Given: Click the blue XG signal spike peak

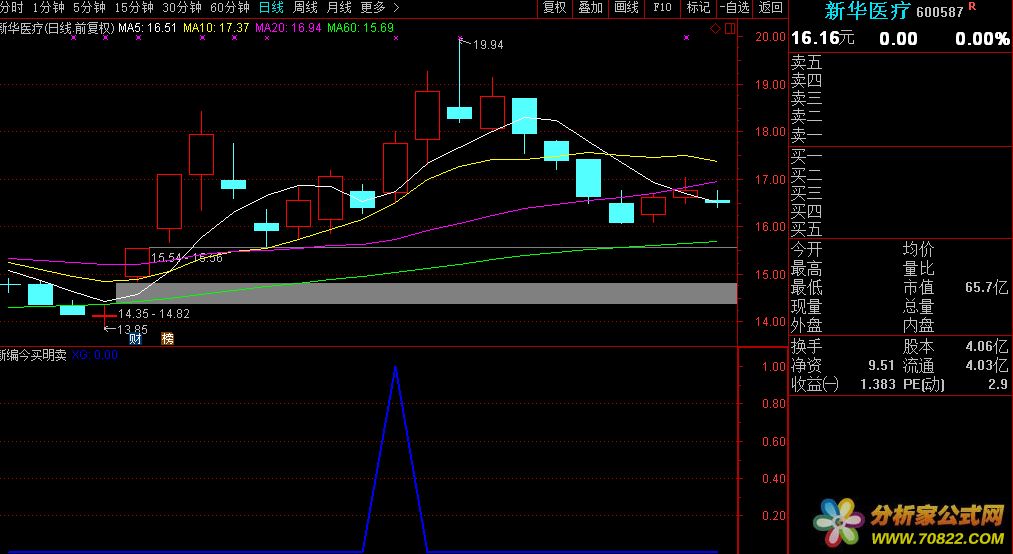Looking at the screenshot, I should 395,367.
